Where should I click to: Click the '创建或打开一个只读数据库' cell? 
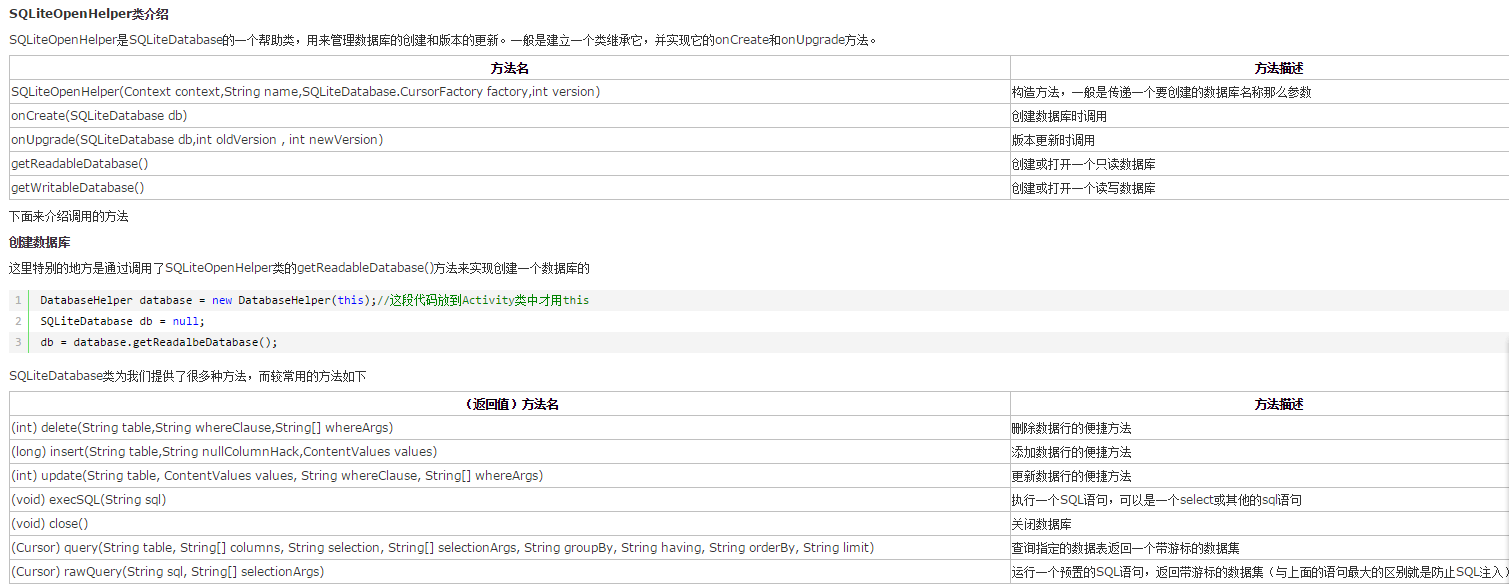pyautogui.click(x=1260, y=164)
